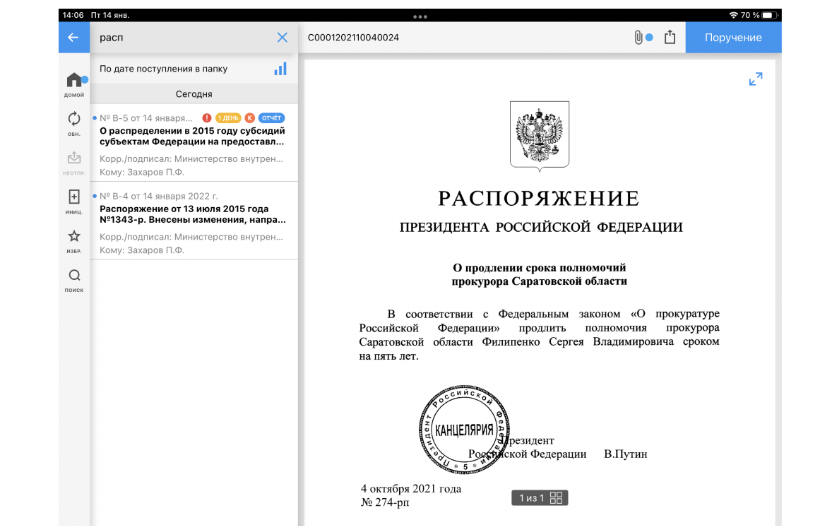Open the unsent (неотпр.) items icon
Image resolution: width=840 pixels, height=526 pixels.
click(x=74, y=160)
